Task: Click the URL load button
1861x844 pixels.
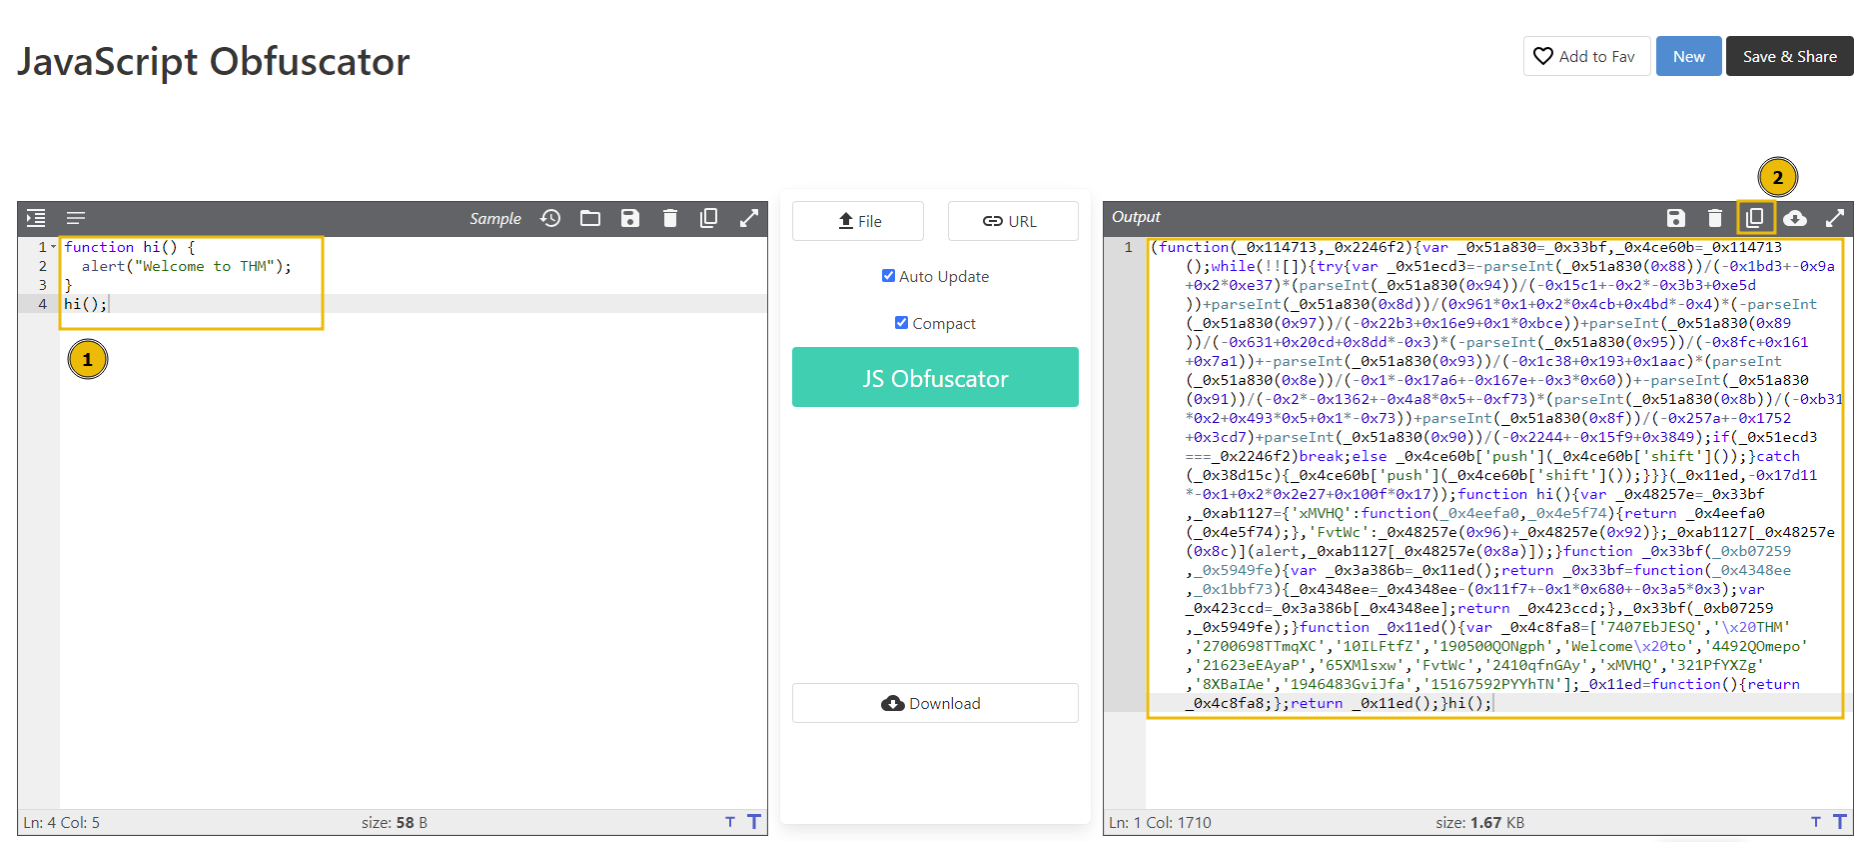Action: coord(1013,221)
